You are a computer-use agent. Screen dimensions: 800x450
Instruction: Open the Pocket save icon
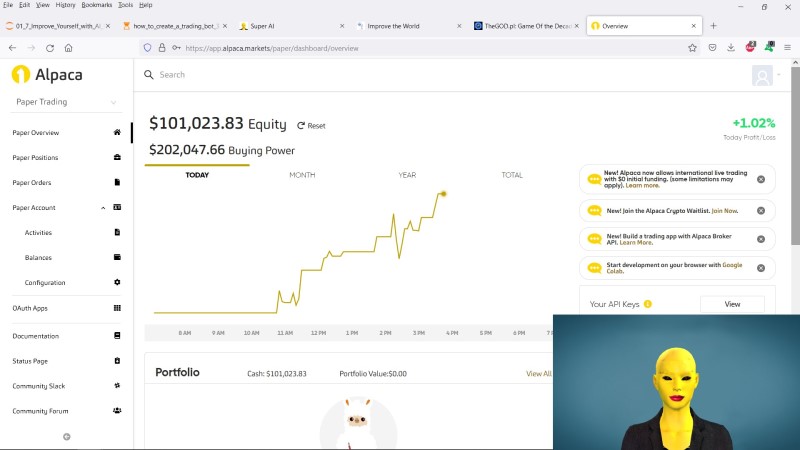pyautogui.click(x=712, y=48)
